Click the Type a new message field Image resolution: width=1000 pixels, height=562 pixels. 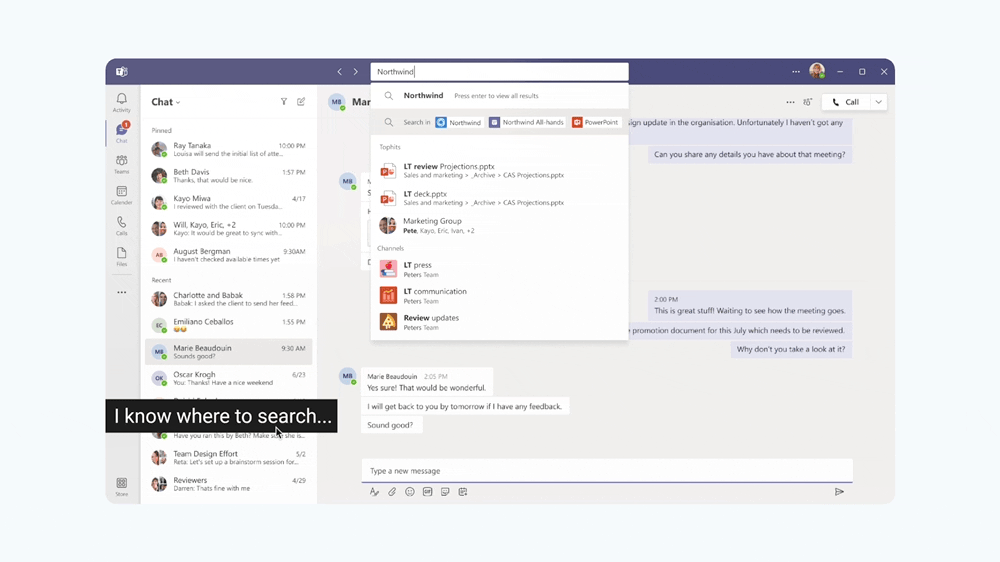click(x=607, y=471)
